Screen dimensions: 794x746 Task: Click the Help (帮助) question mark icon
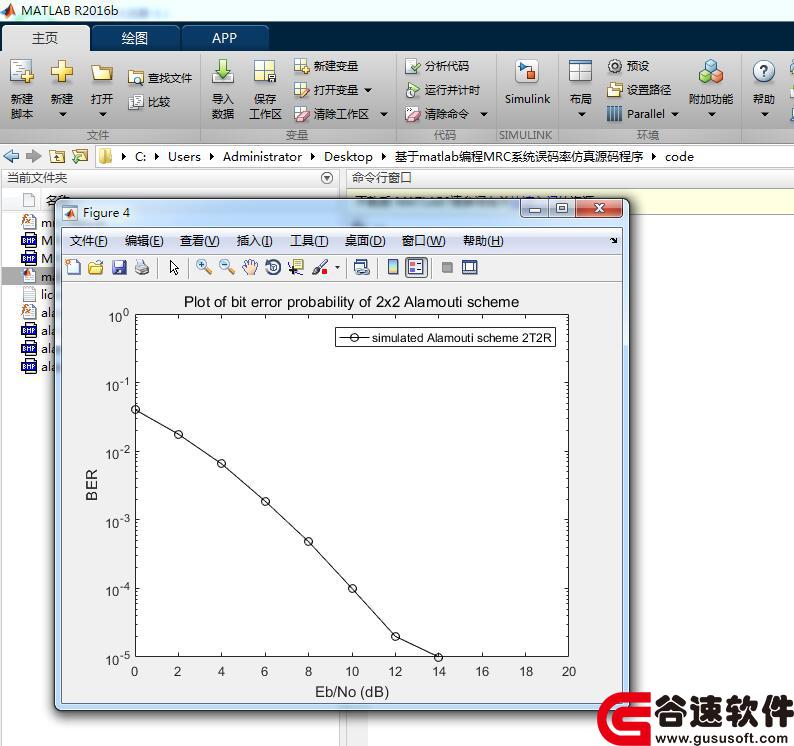pos(764,72)
